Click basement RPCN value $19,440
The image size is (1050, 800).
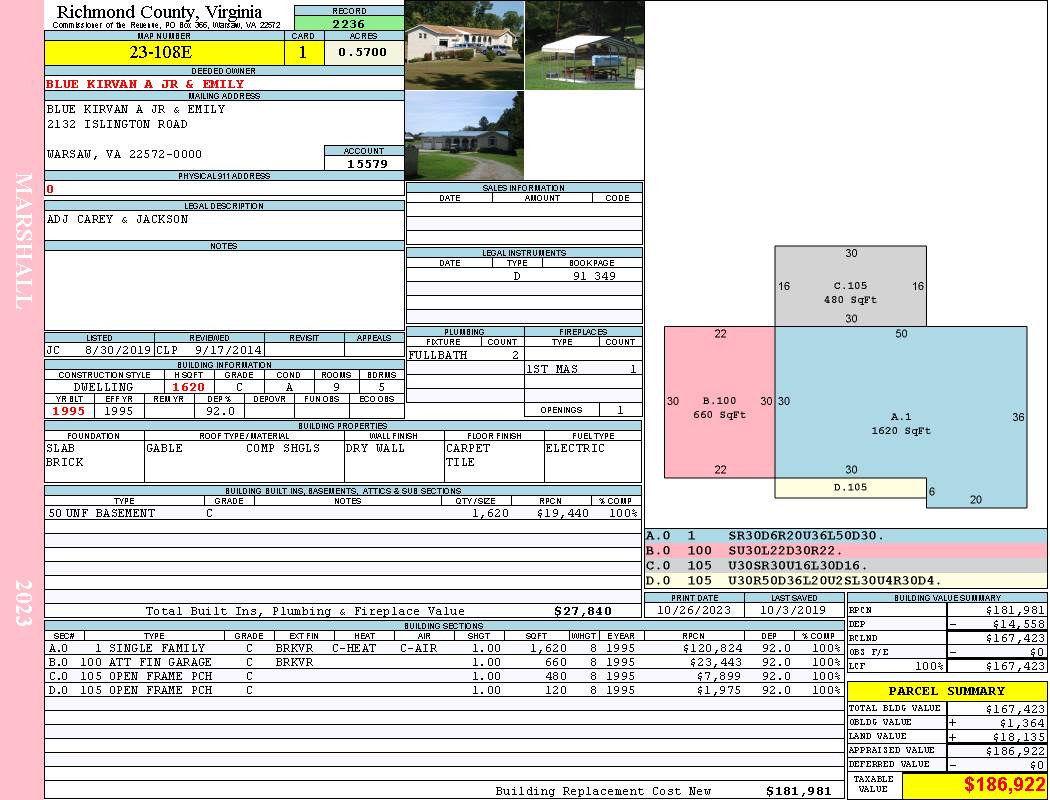562,513
